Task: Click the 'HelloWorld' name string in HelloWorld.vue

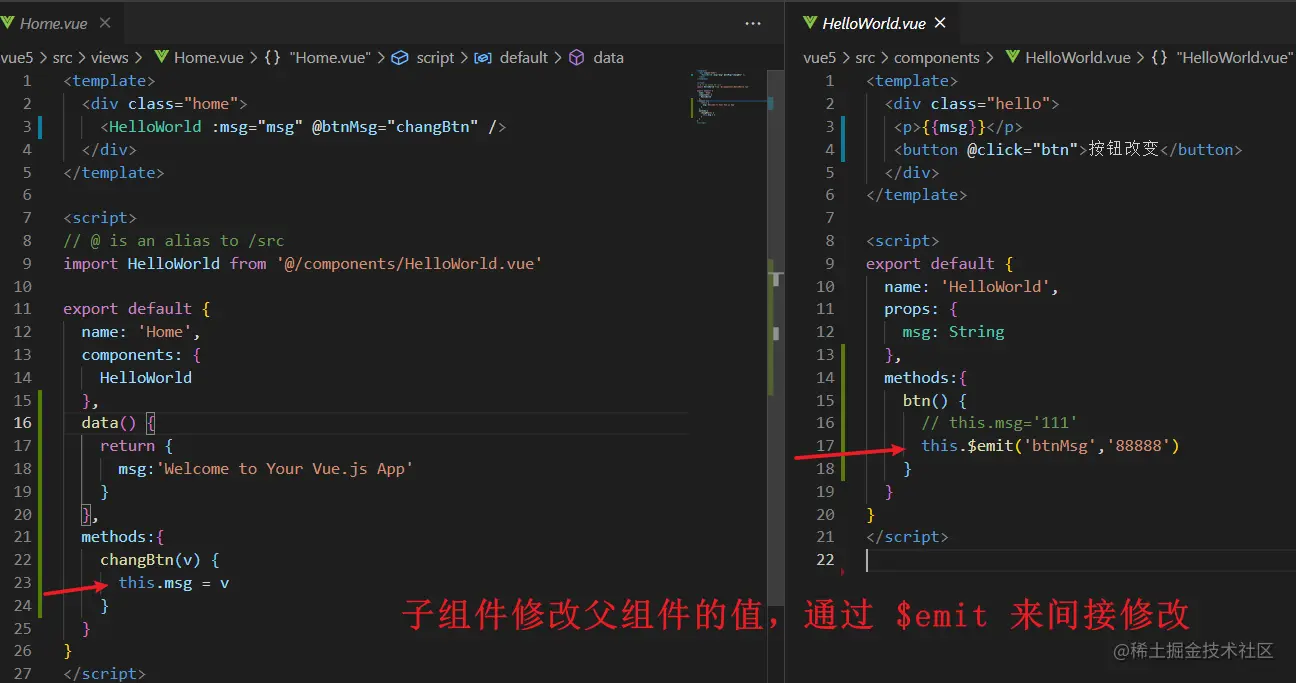Action: [x=995, y=287]
